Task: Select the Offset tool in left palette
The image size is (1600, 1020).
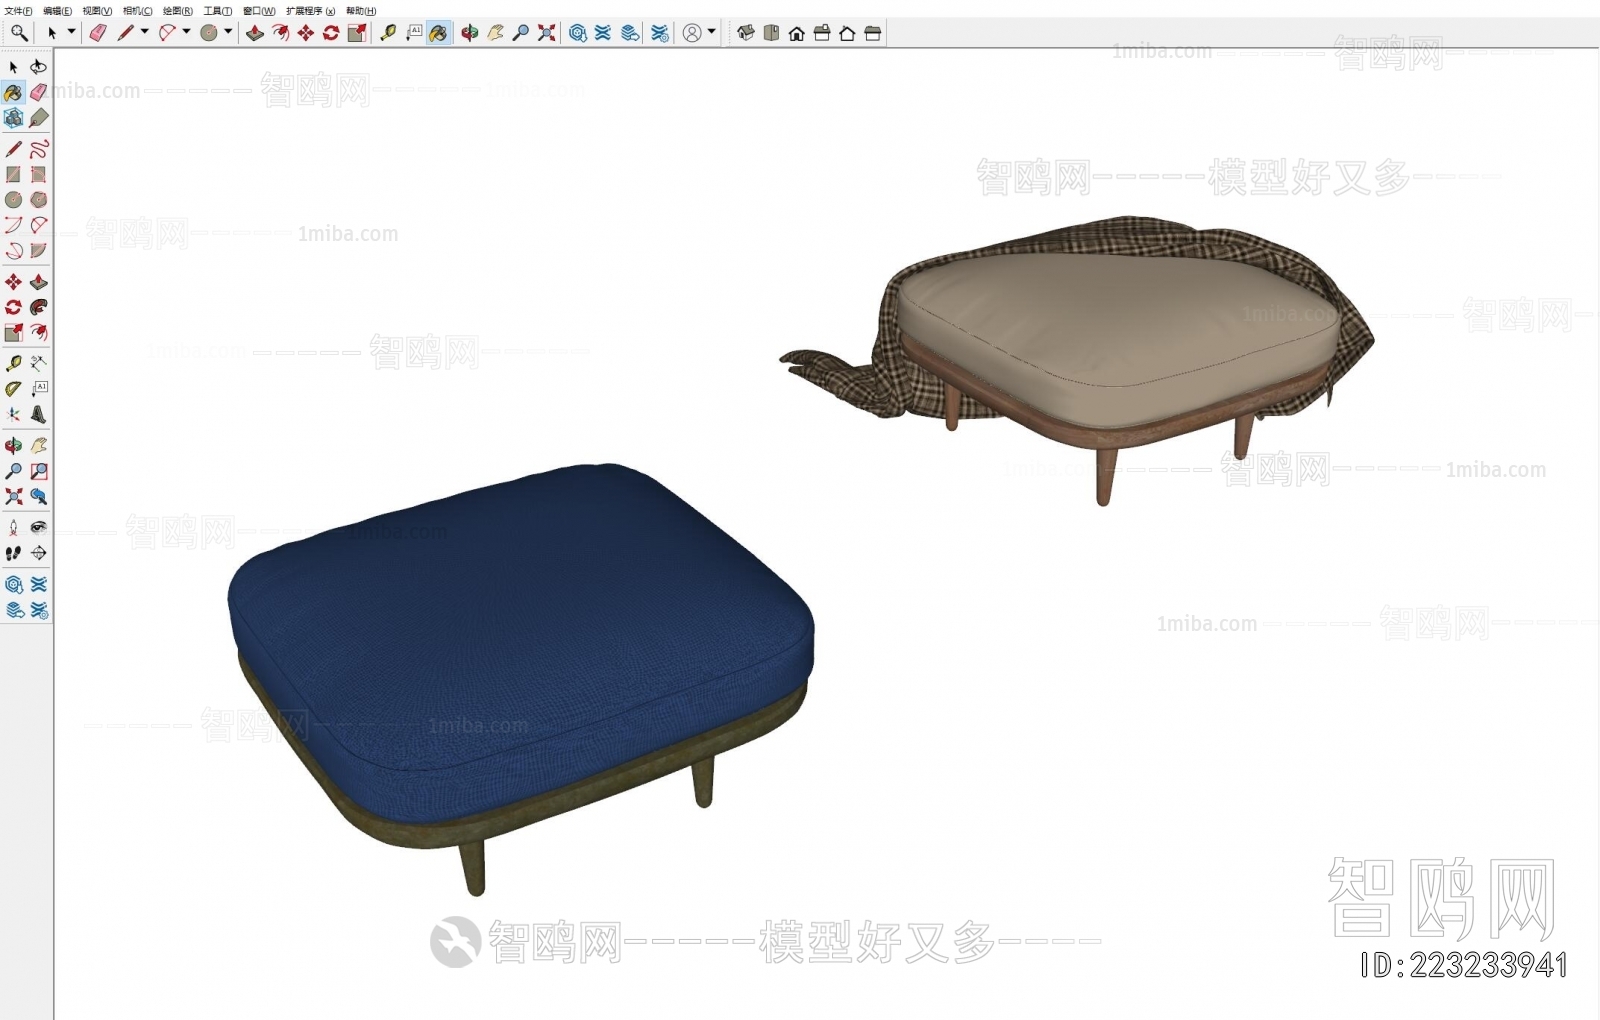Action: click(38, 332)
